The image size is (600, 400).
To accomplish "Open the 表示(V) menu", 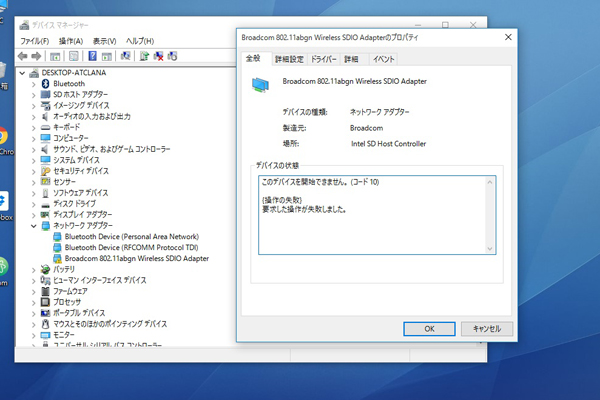I will click(104, 41).
